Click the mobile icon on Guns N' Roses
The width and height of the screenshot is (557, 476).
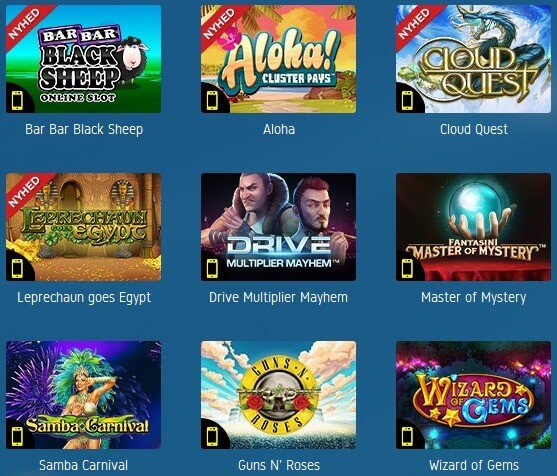(212, 437)
